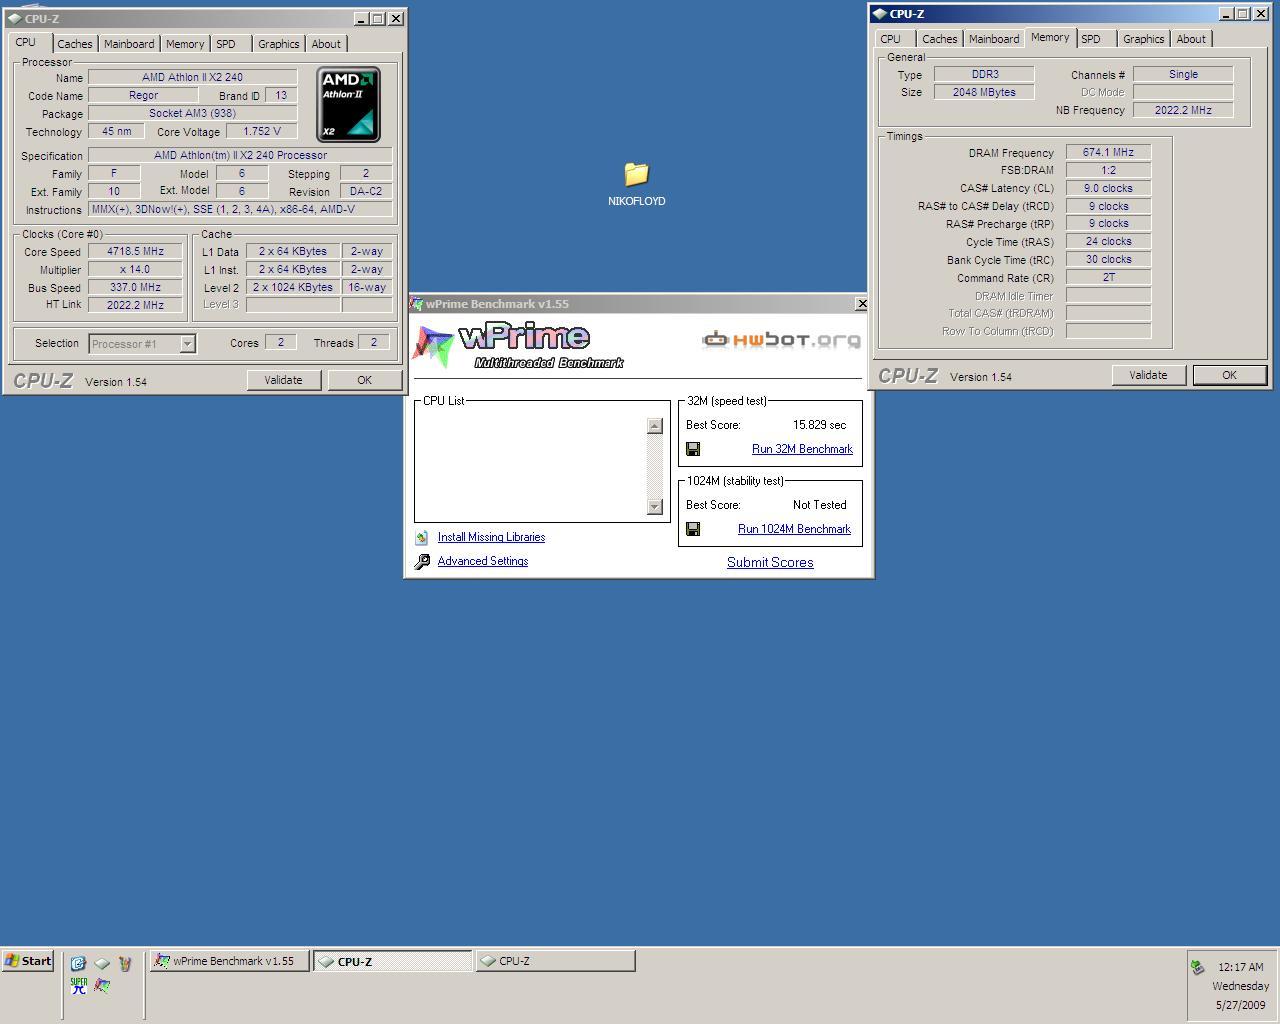Click Validate in the left CPU-Z window
The width and height of the screenshot is (1280, 1024).
(283, 380)
